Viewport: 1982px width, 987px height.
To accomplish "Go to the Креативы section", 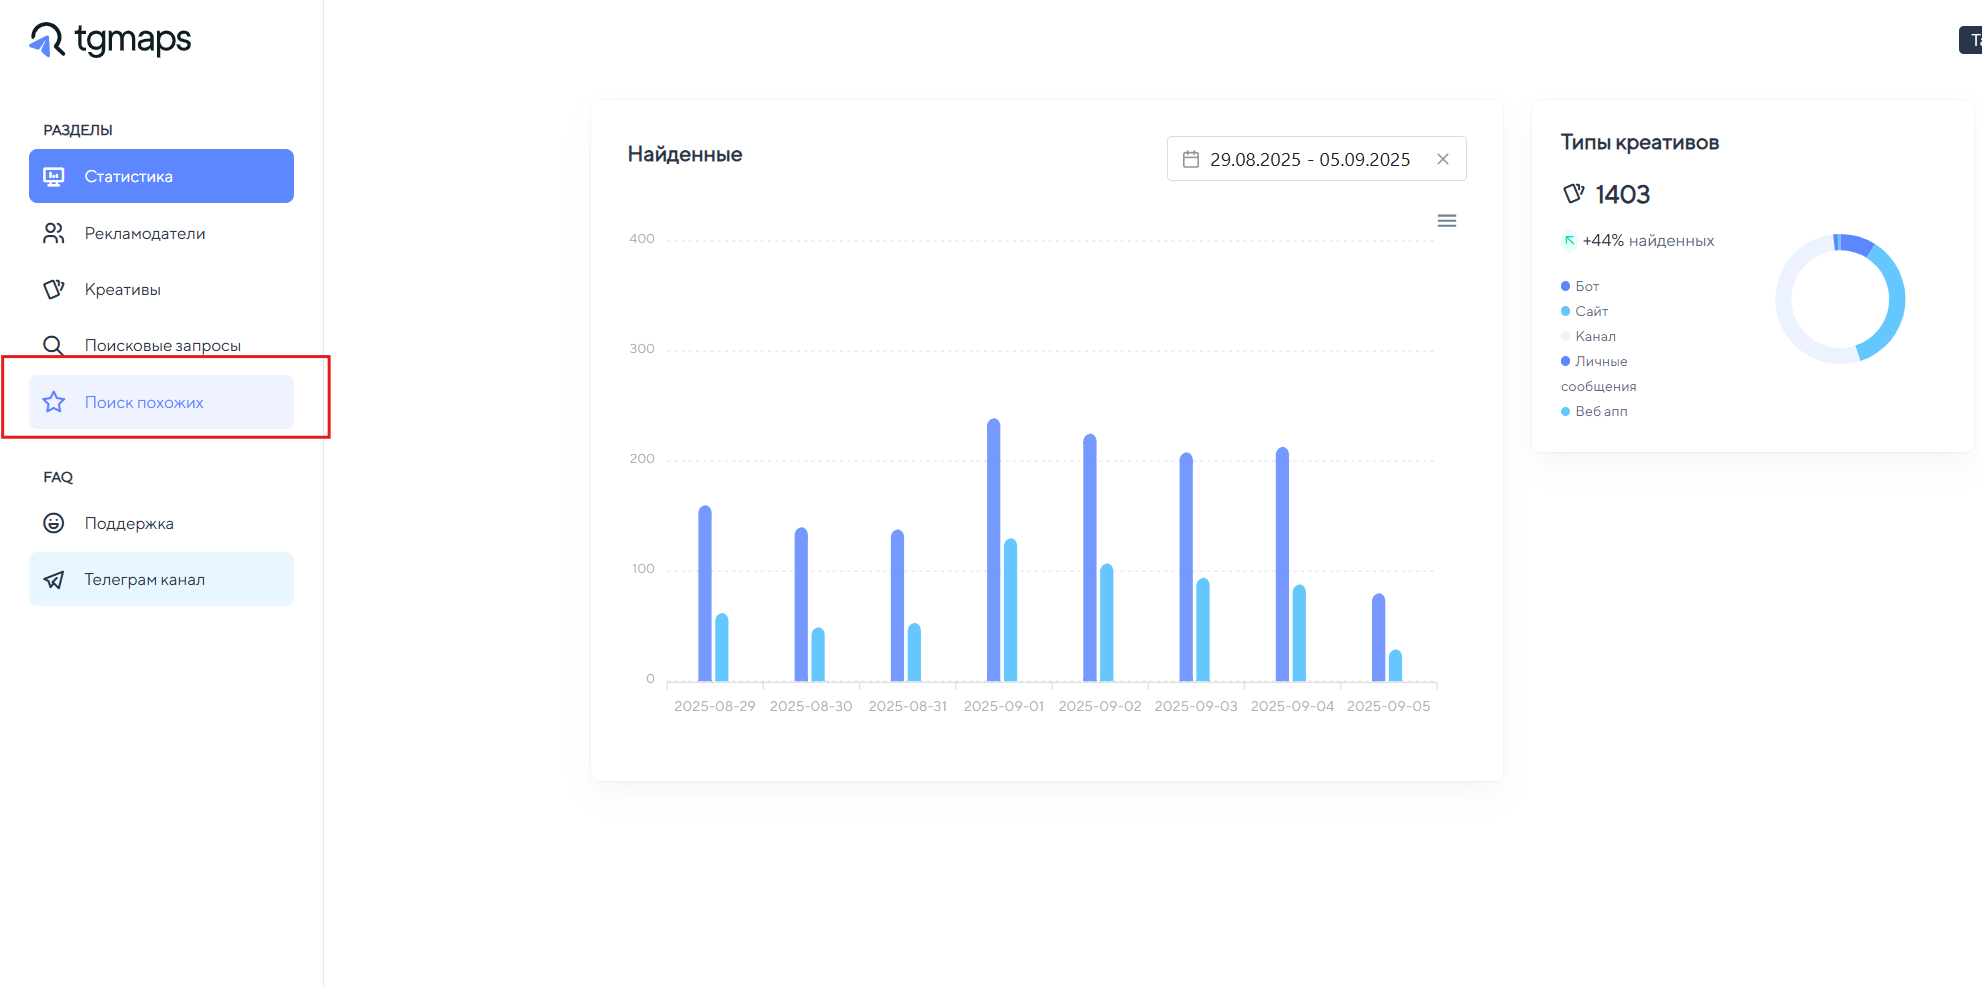I will (x=123, y=289).
